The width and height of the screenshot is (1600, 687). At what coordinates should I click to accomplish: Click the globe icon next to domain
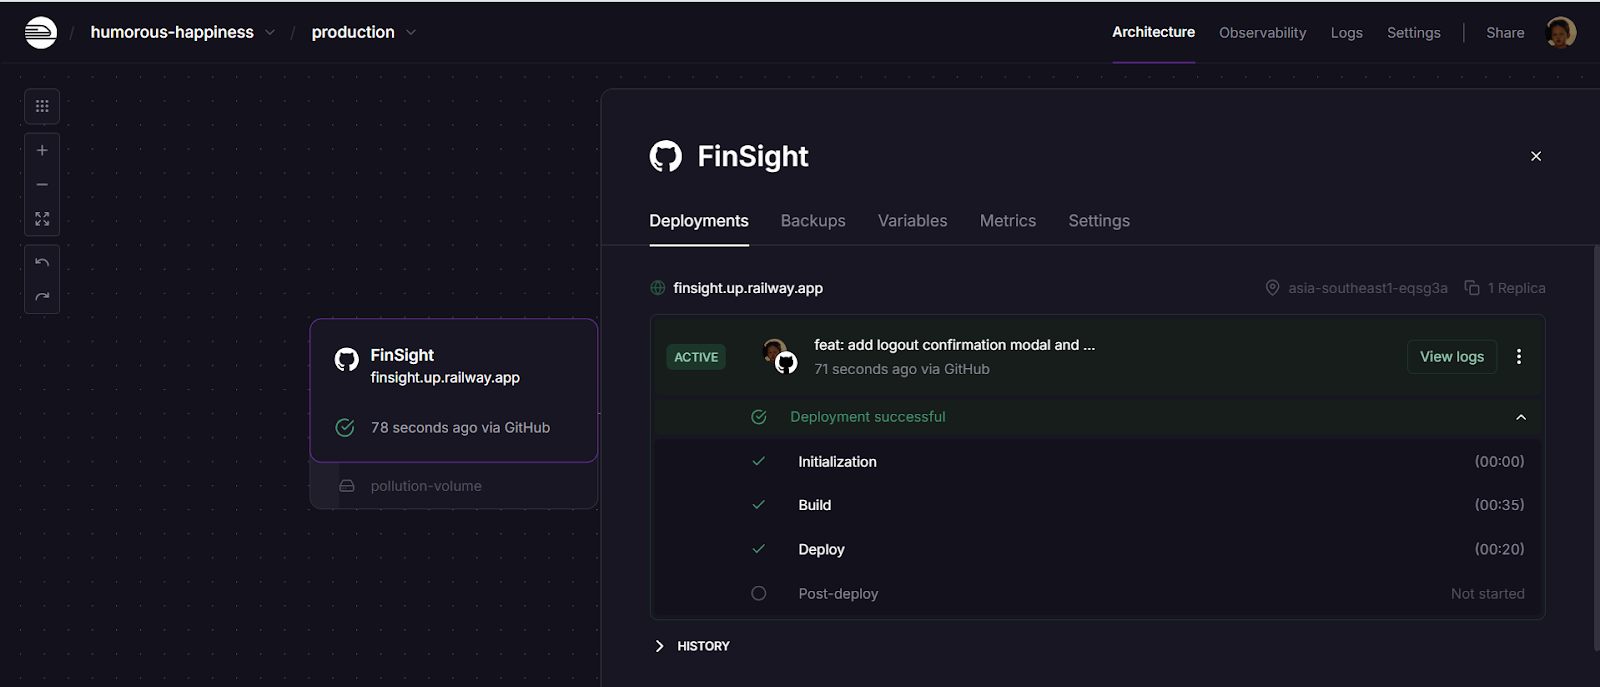pyautogui.click(x=658, y=288)
